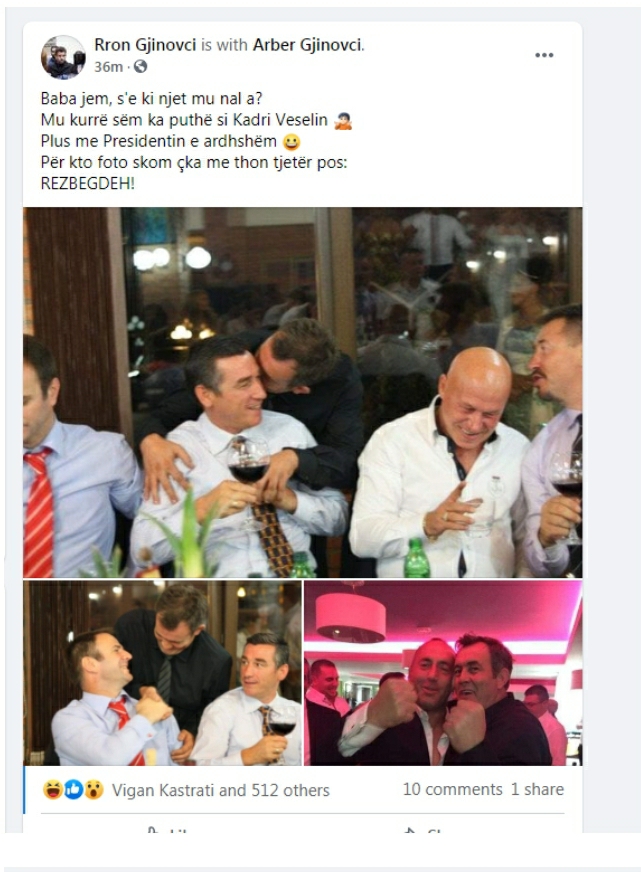
Task: Click the Wow reaction emoji icon
Action: pos(94,790)
